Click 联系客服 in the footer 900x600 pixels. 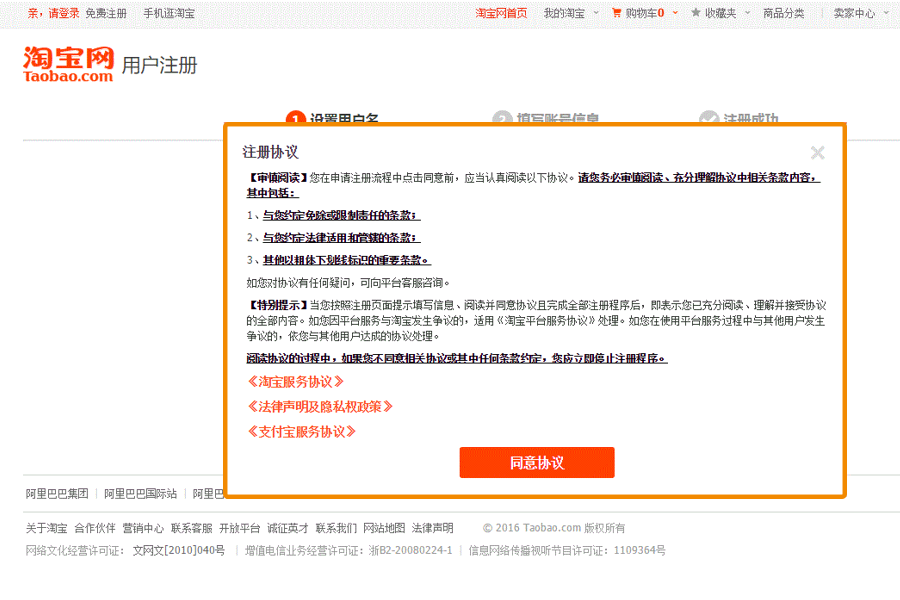tap(192, 528)
